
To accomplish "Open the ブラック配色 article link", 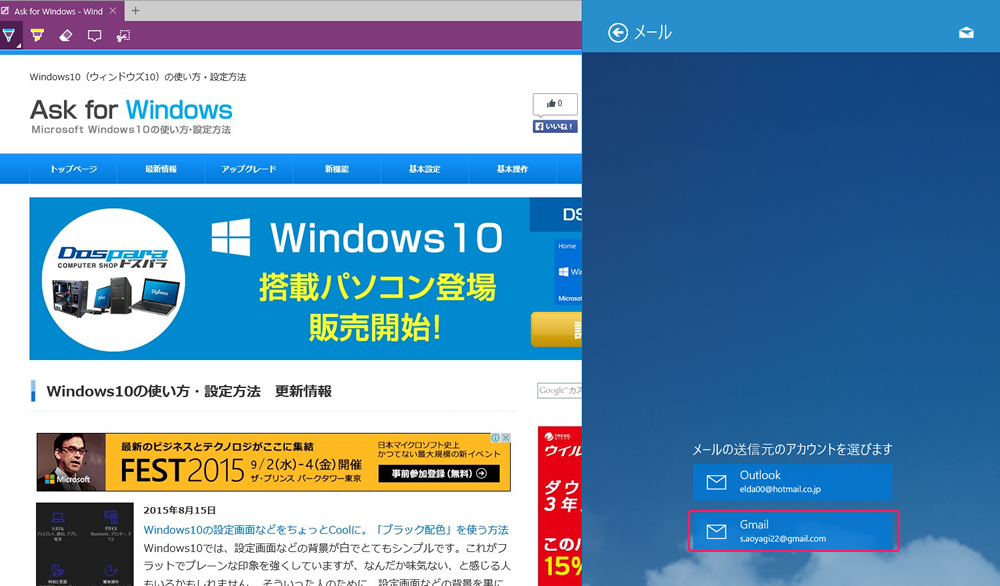I will click(x=326, y=530).
